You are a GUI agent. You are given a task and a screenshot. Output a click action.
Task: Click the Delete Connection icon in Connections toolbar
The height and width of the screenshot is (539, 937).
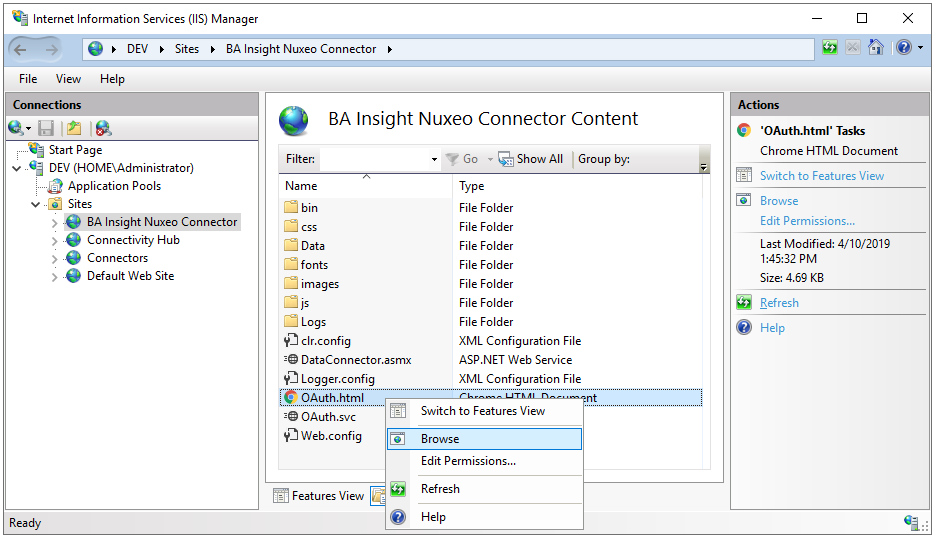(x=102, y=128)
